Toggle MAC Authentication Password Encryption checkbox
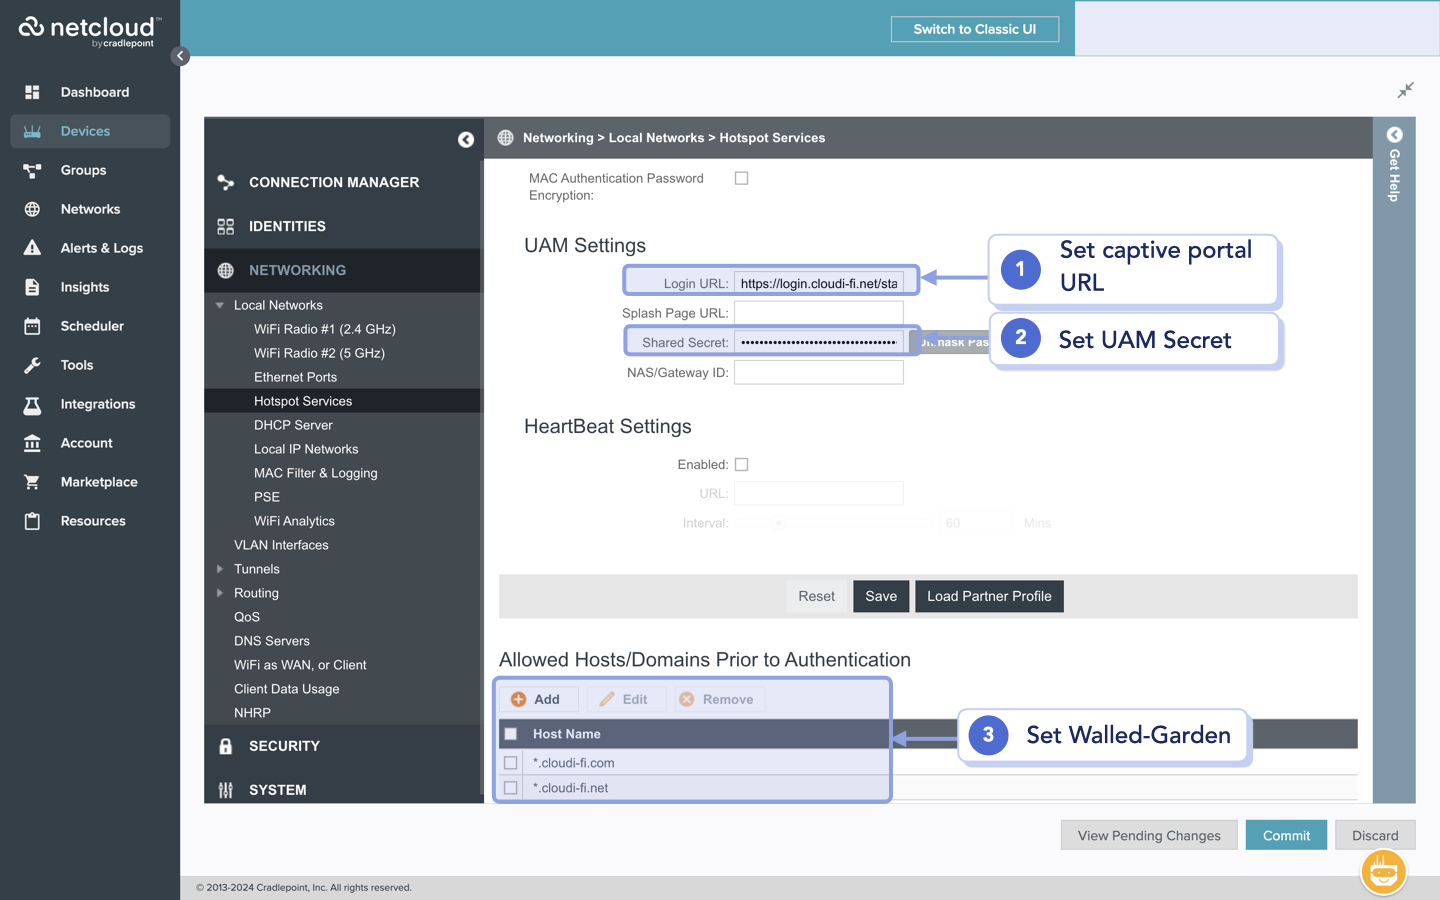This screenshot has width=1440, height=900. click(x=742, y=178)
